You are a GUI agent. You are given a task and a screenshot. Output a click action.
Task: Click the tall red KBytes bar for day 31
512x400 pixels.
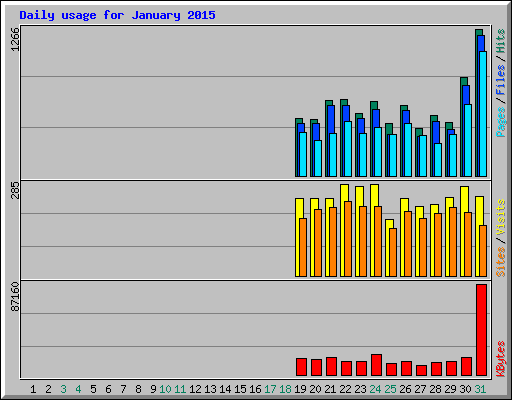click(x=481, y=330)
